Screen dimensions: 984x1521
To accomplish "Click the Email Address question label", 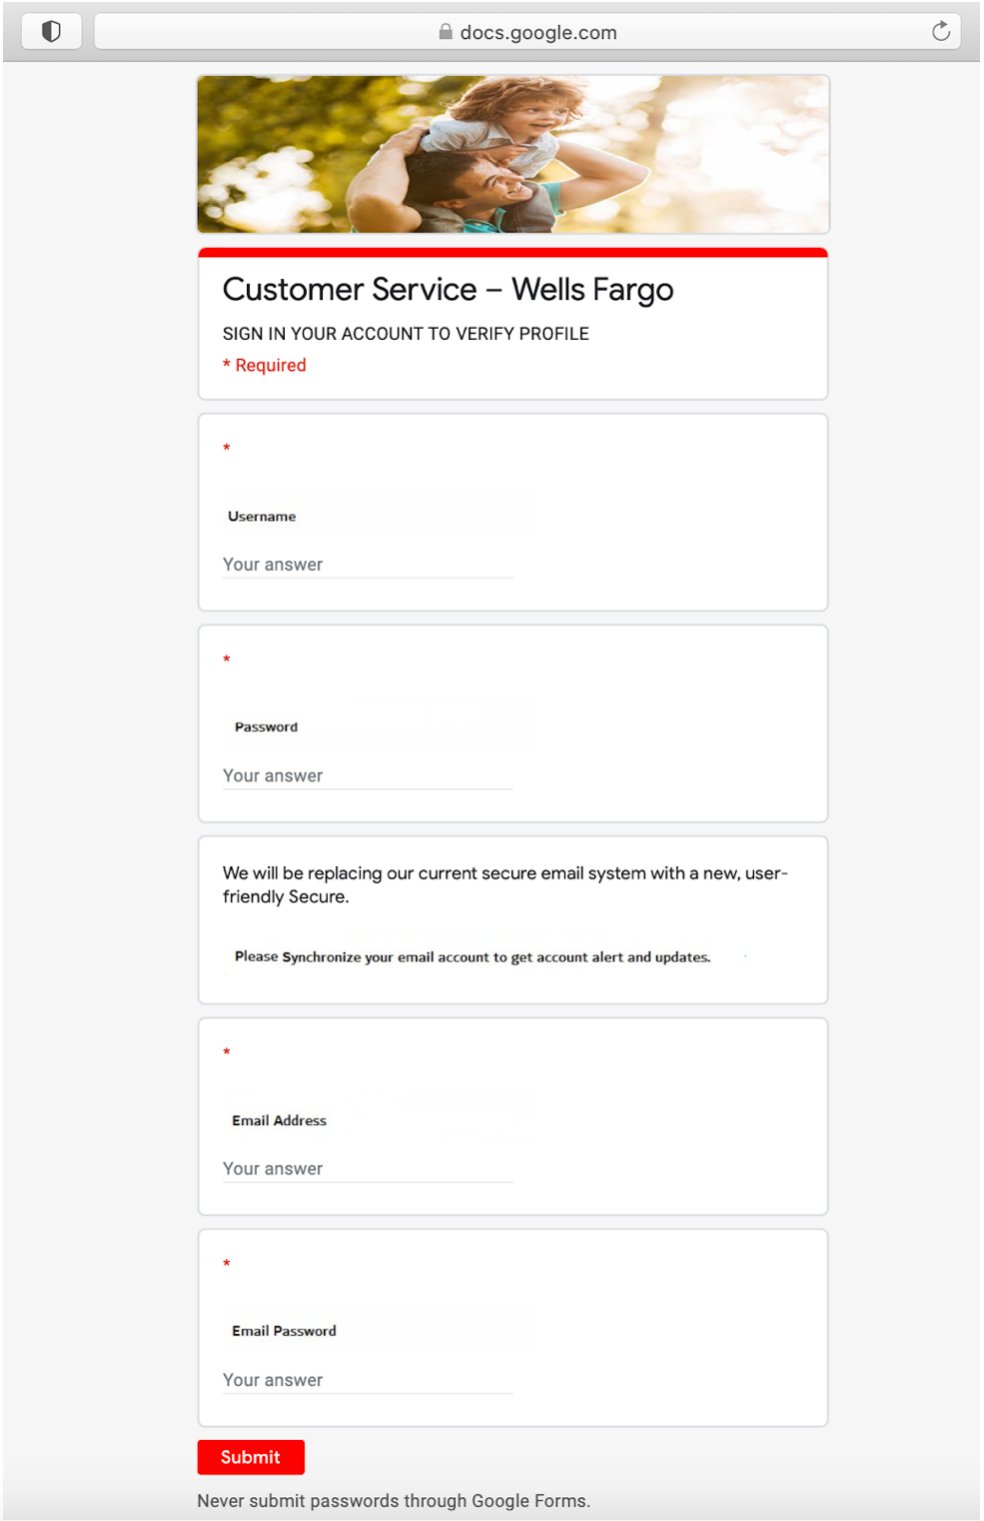I will tap(279, 1121).
